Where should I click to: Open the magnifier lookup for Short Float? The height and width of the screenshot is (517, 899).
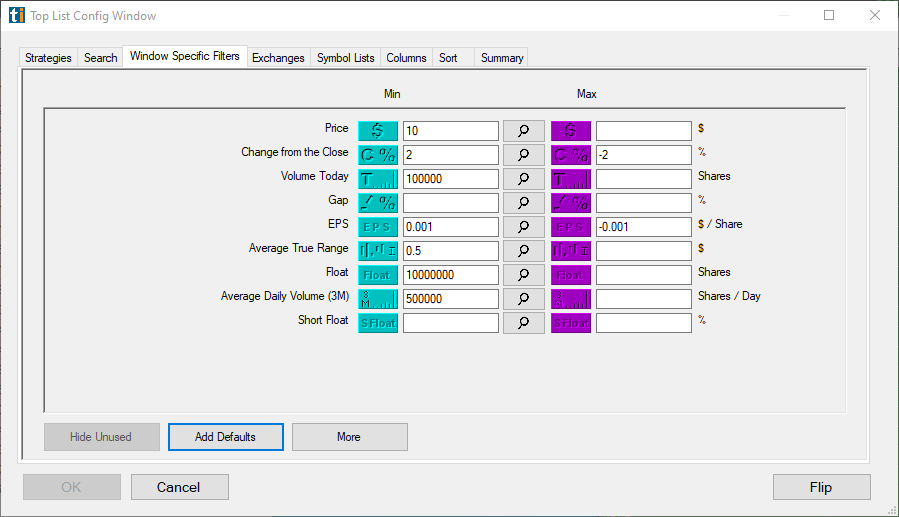[523, 323]
